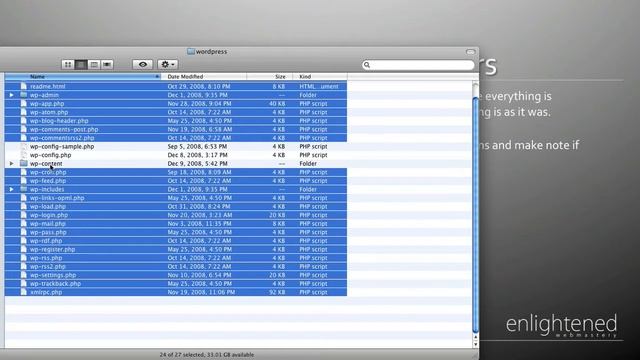Image resolution: width=640 pixels, height=360 pixels.
Task: Click the wp-content folder icon
Action: point(24,164)
